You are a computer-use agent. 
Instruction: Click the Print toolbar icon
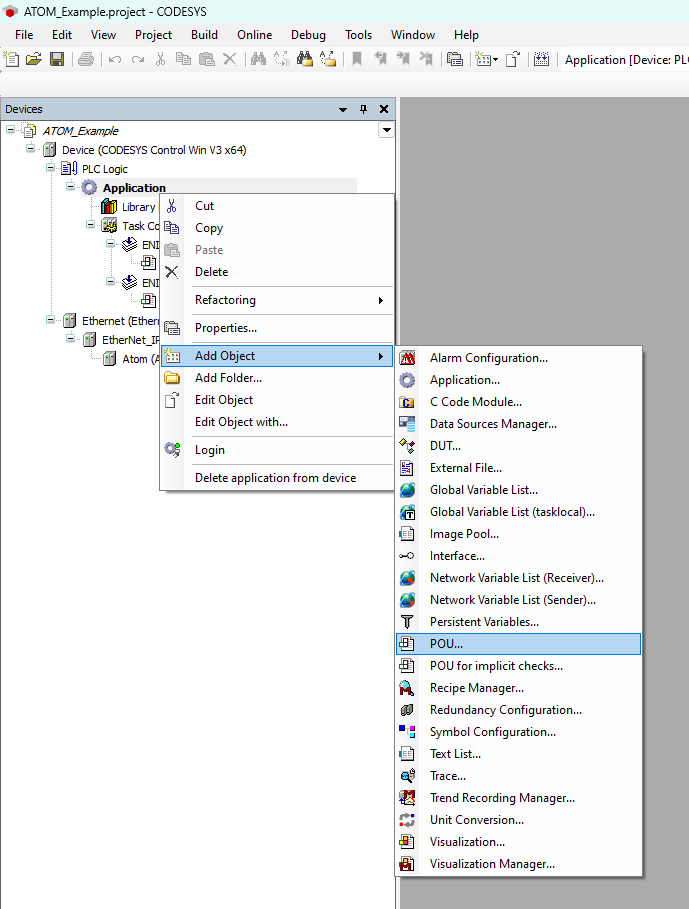(x=86, y=59)
